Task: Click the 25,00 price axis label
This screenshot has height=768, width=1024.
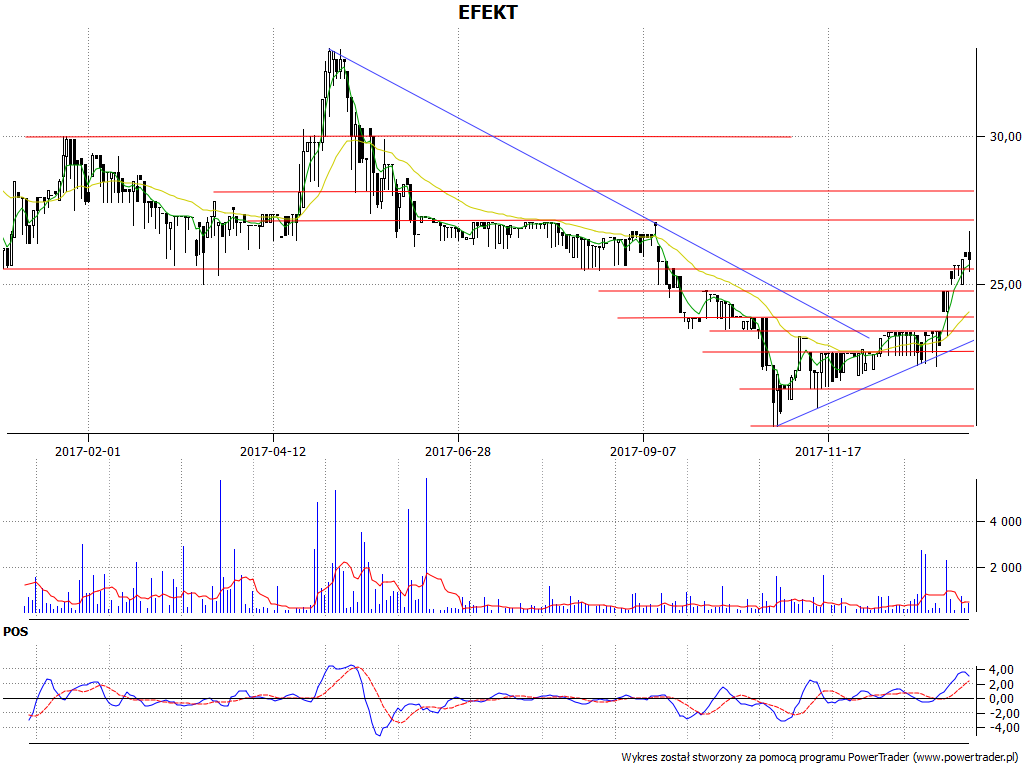Action: [x=1006, y=285]
